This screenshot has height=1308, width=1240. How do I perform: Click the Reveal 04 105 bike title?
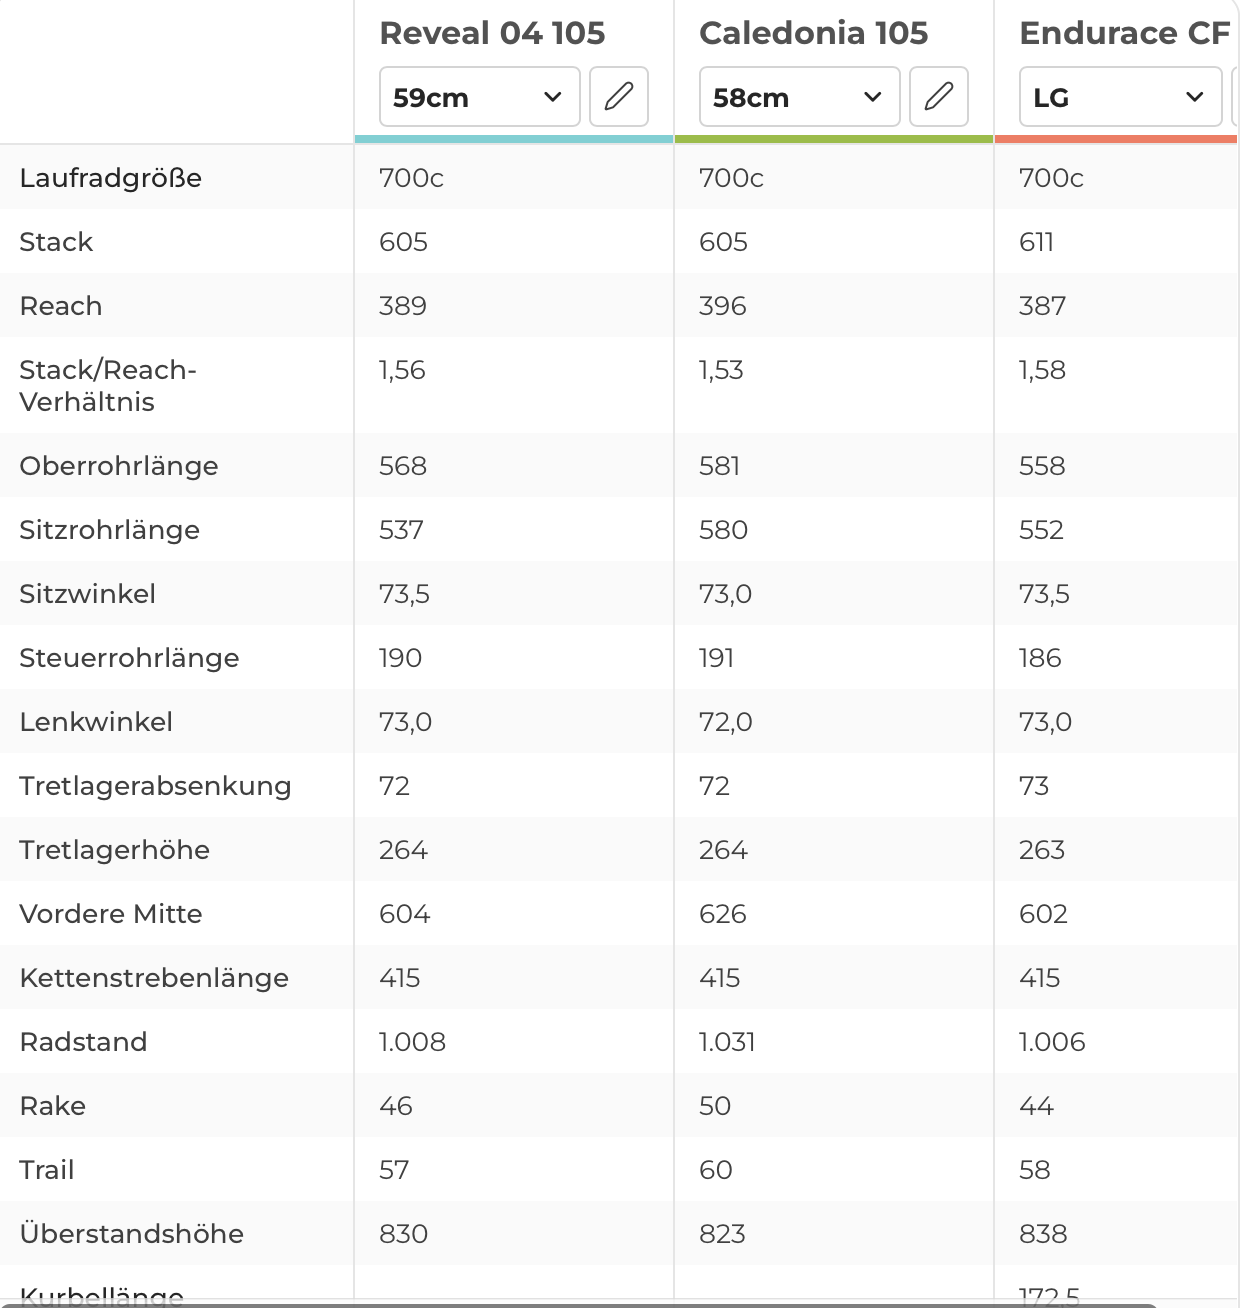(492, 33)
